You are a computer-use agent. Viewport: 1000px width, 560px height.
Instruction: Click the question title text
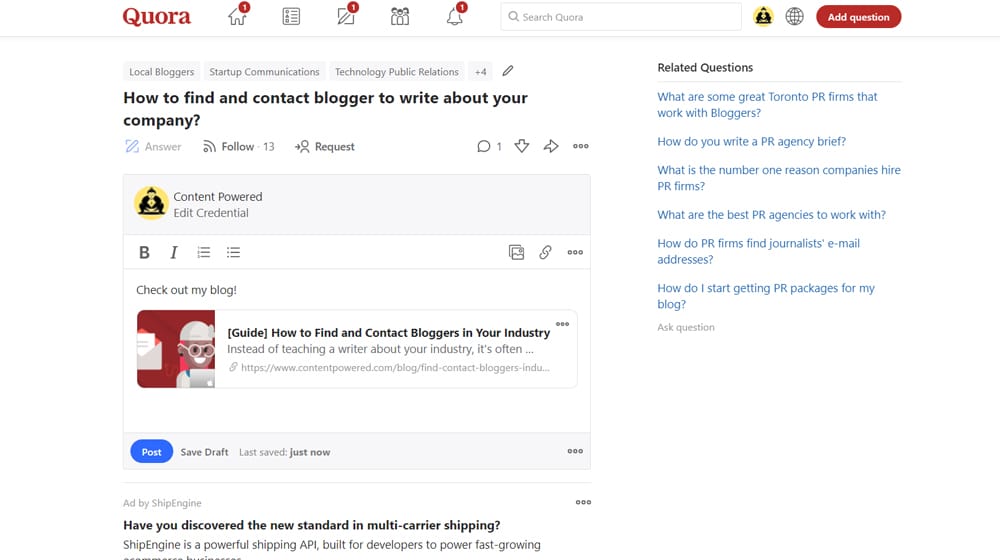[x=325, y=109]
